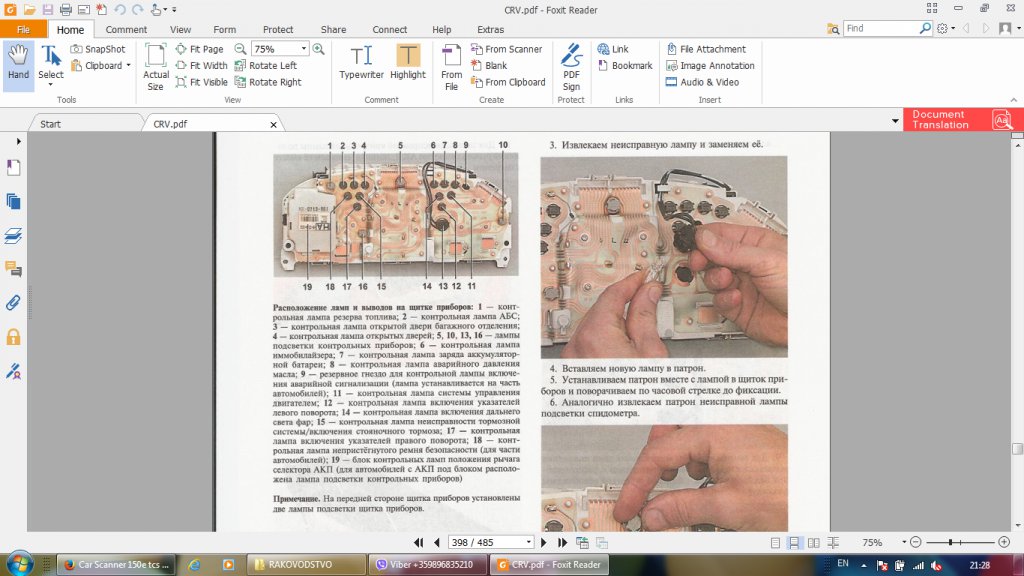Open the Protect ribbon tab
Viewport: 1024px width, 576px height.
[x=278, y=30]
